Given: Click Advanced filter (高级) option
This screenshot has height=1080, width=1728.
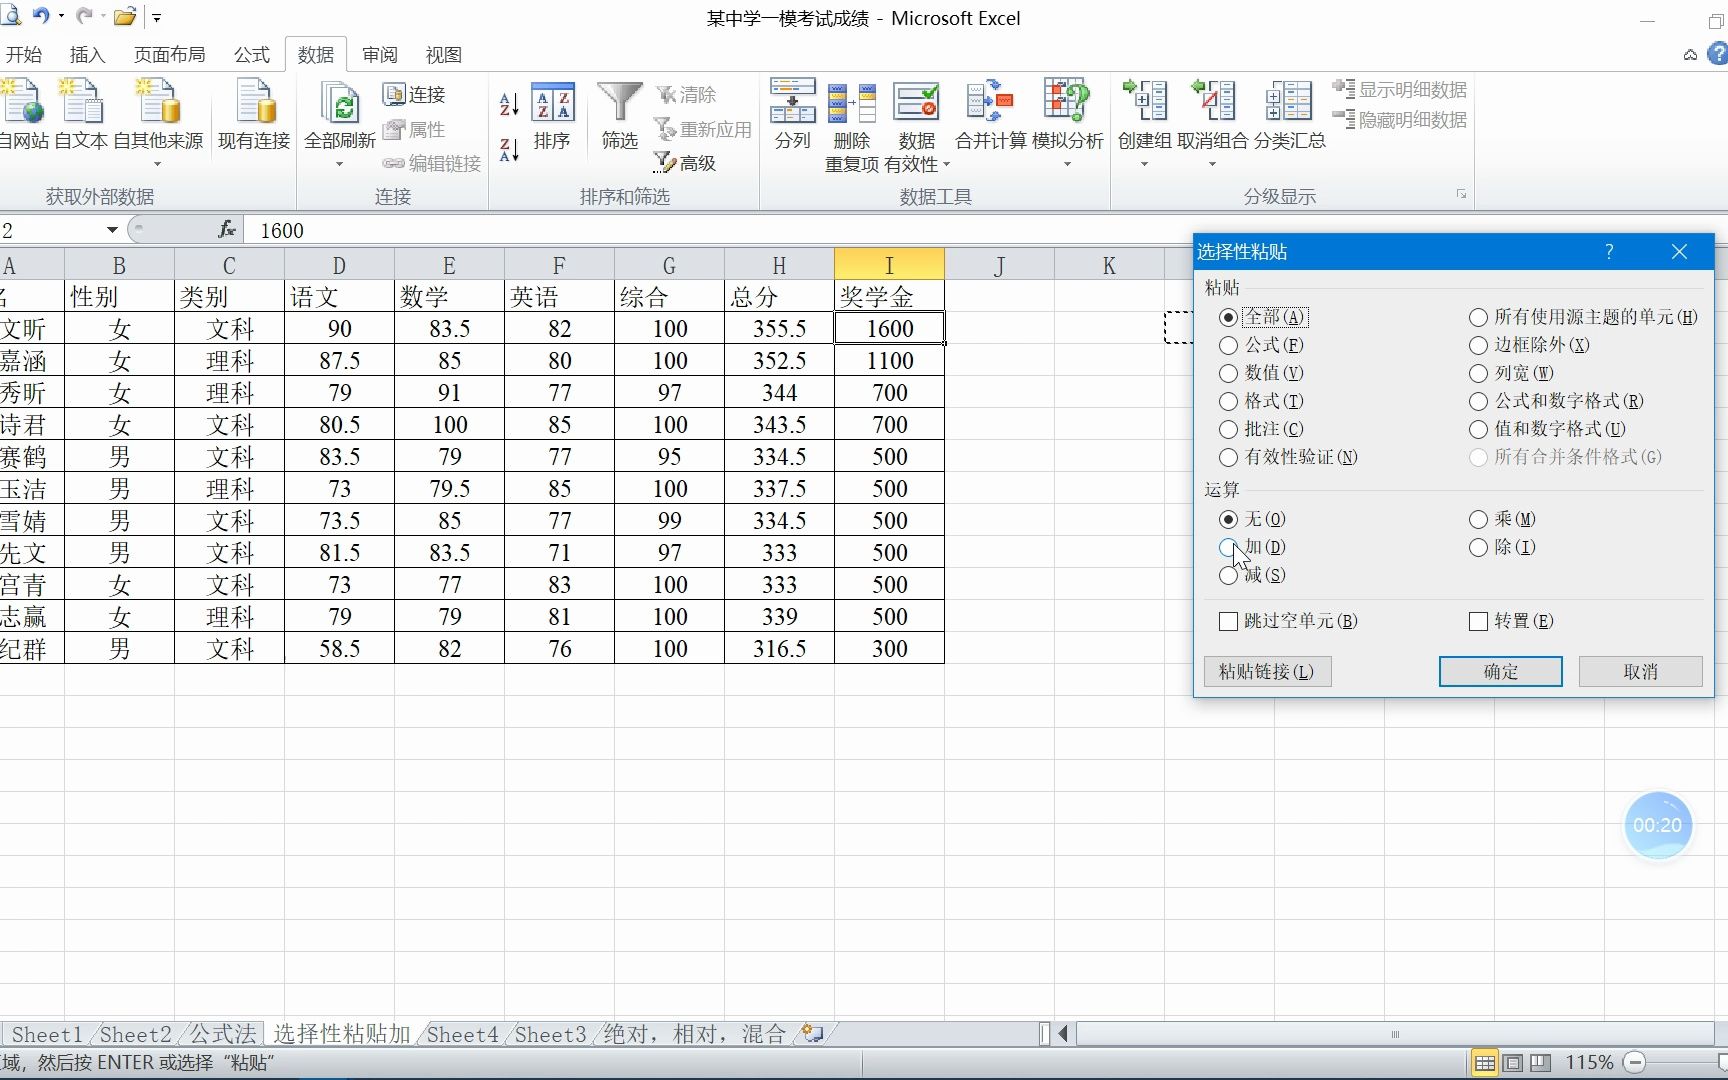Looking at the screenshot, I should [685, 162].
